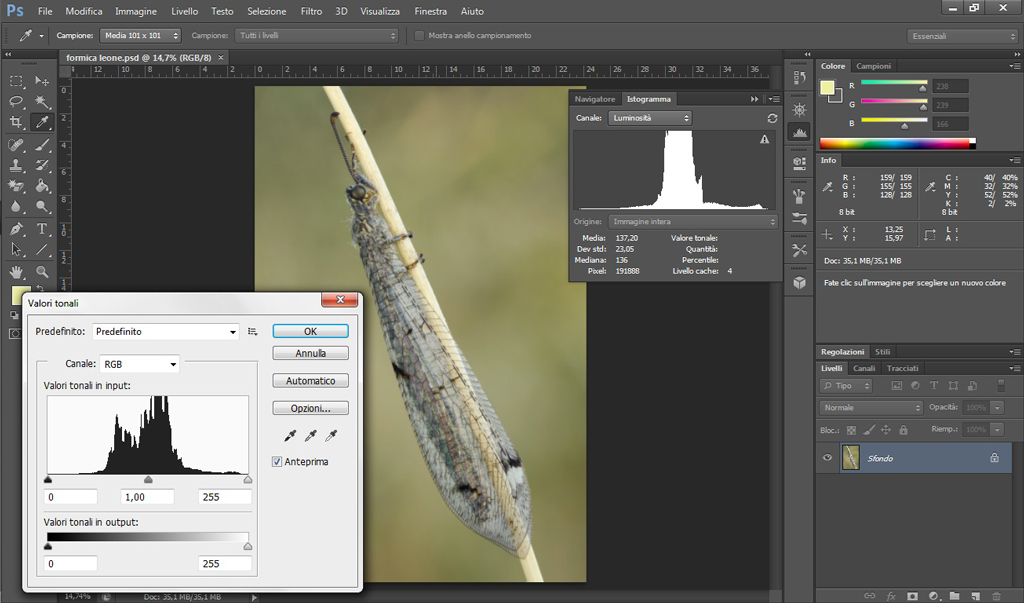The image size is (1024, 603).
Task: Pick the Type (T) tool
Action: pos(42,229)
